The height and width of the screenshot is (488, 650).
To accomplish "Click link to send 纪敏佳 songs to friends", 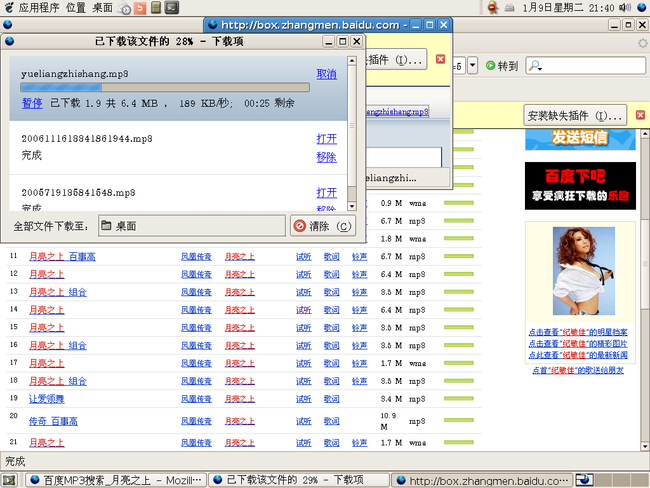I will (x=578, y=370).
